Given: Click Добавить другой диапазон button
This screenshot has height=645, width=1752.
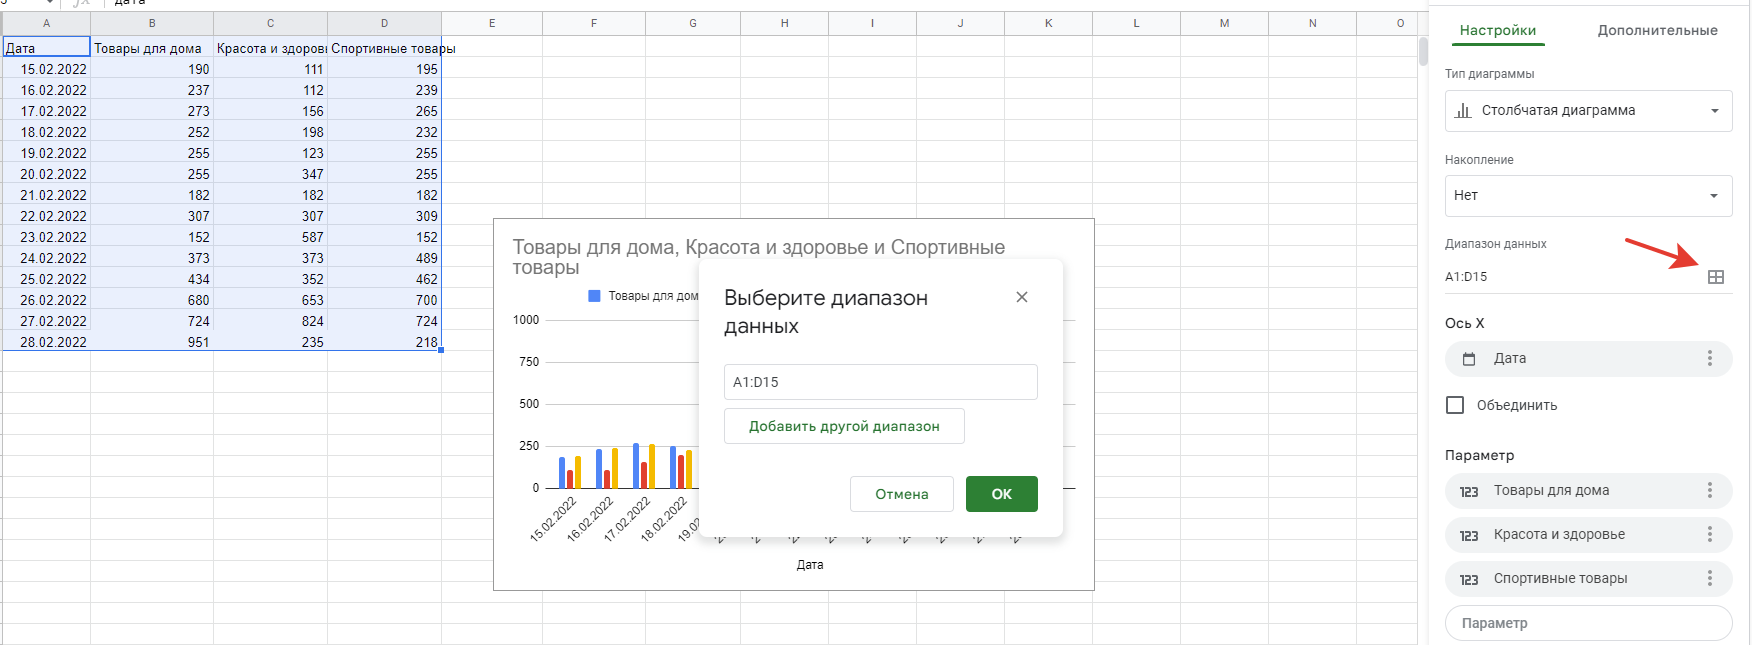Looking at the screenshot, I should [844, 426].
